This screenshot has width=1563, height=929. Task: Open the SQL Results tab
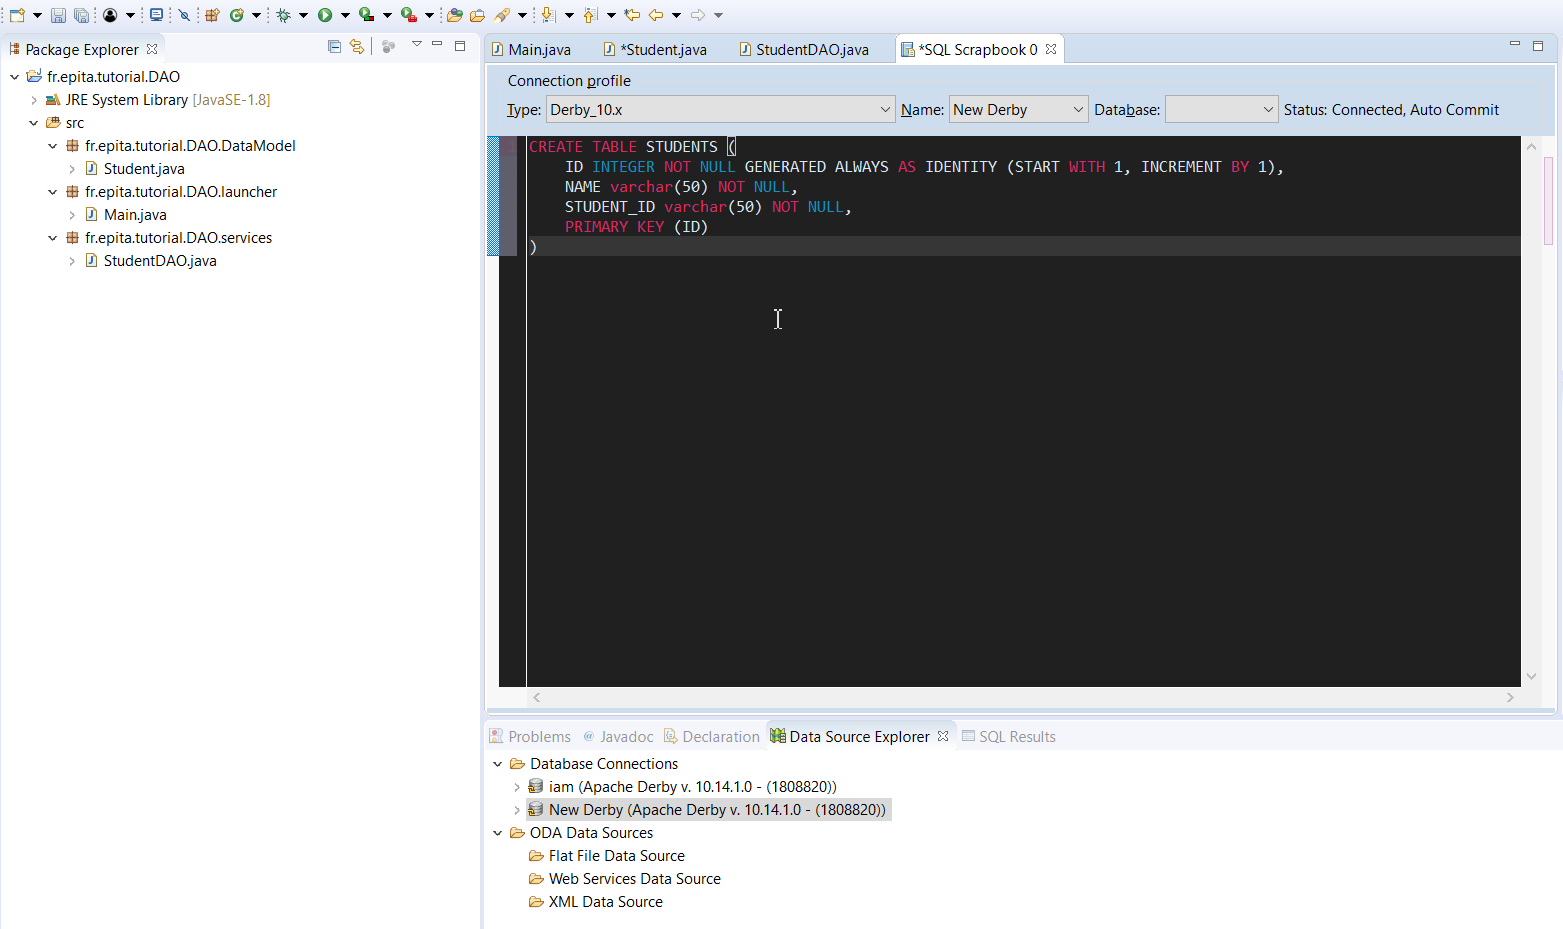[x=1008, y=737]
